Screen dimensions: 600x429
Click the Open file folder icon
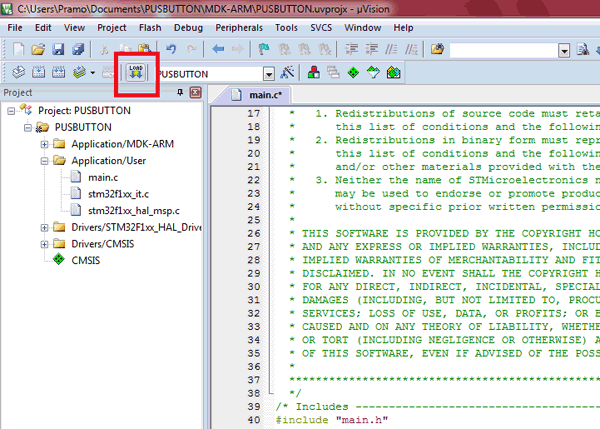point(38,49)
